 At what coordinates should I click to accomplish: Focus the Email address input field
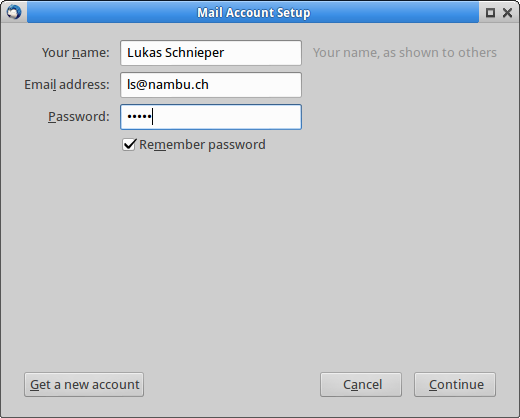tap(211, 85)
